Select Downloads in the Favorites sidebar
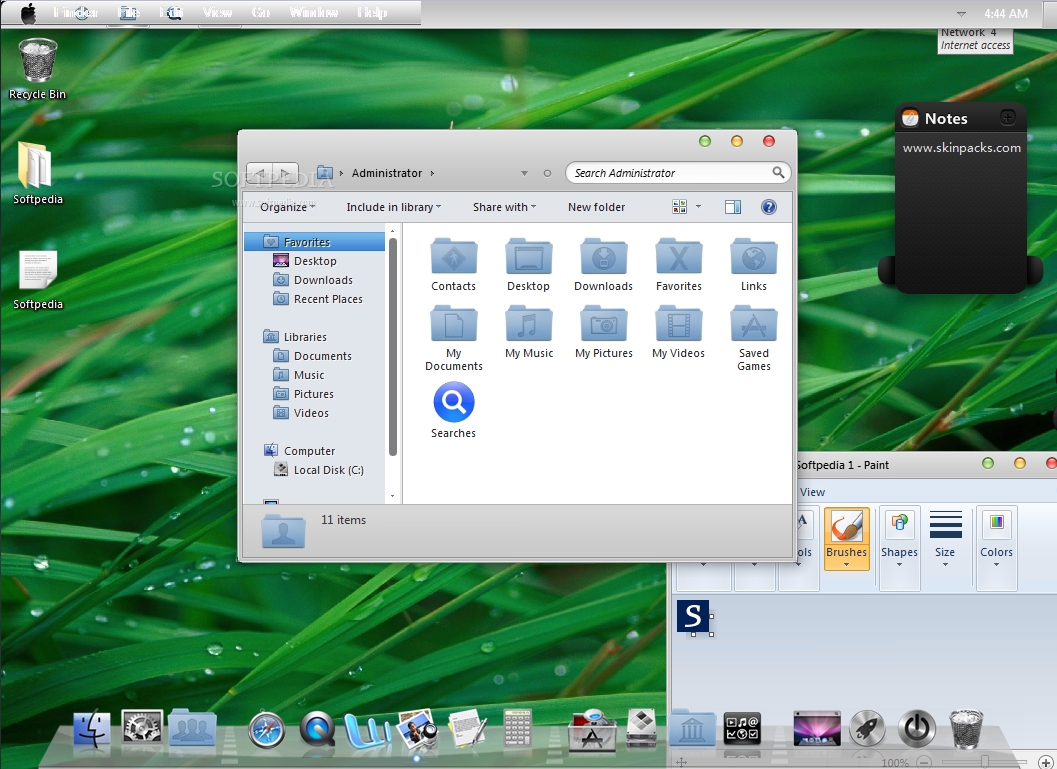Screen dimensions: 1057x769 (x=323, y=280)
